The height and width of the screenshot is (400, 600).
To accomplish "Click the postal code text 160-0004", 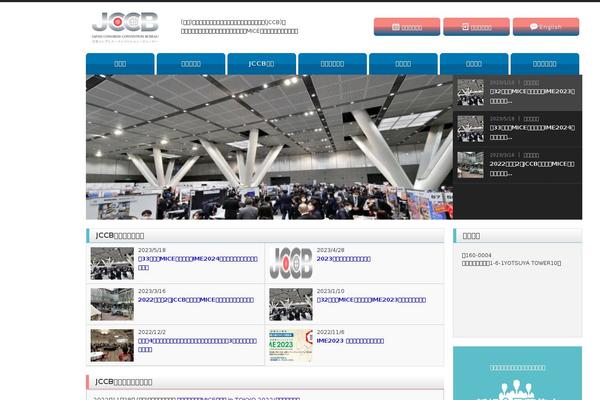I will click(x=476, y=255).
